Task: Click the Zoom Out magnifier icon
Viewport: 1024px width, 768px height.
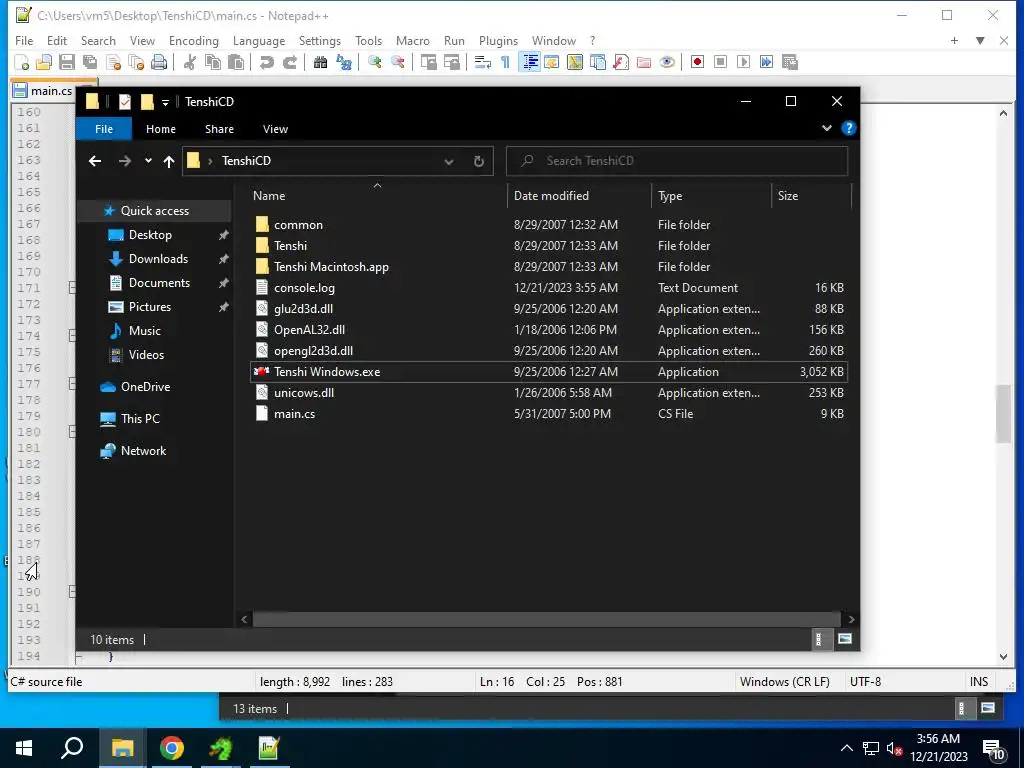Action: (397, 62)
